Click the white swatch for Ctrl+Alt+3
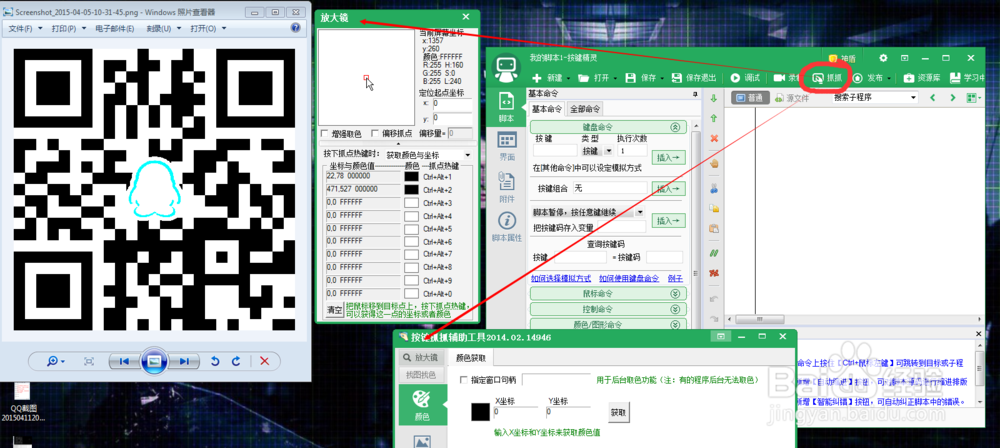 point(411,202)
